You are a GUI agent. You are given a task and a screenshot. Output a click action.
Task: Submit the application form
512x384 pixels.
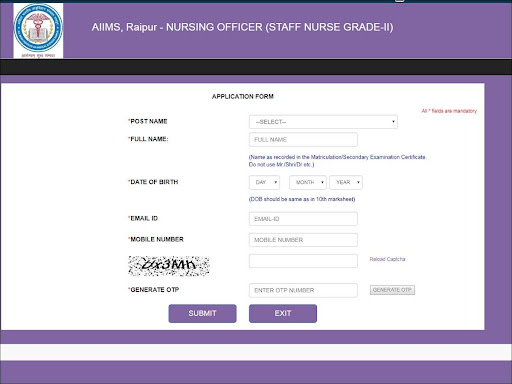(x=202, y=313)
